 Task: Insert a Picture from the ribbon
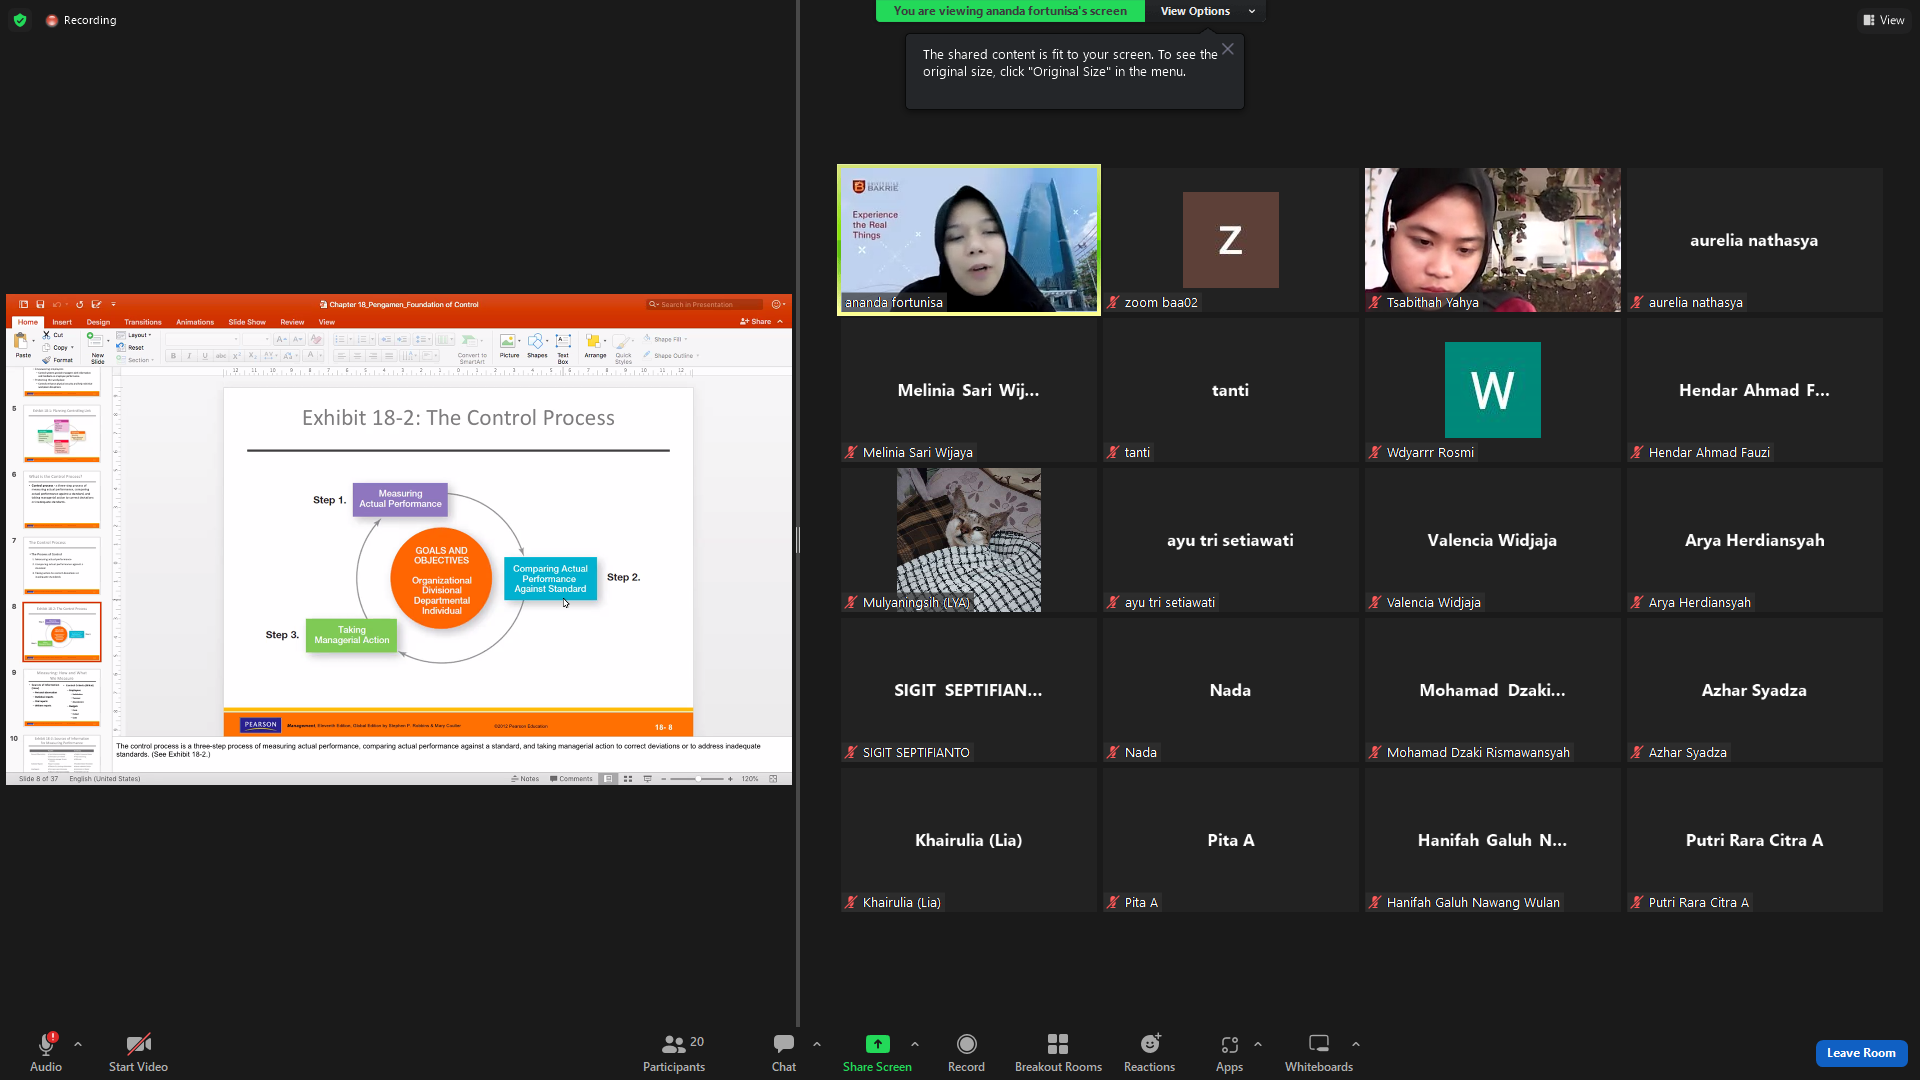coord(509,346)
